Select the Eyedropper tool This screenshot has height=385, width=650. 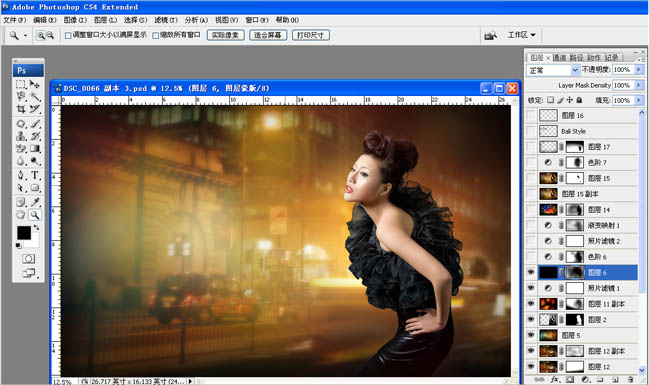35,202
